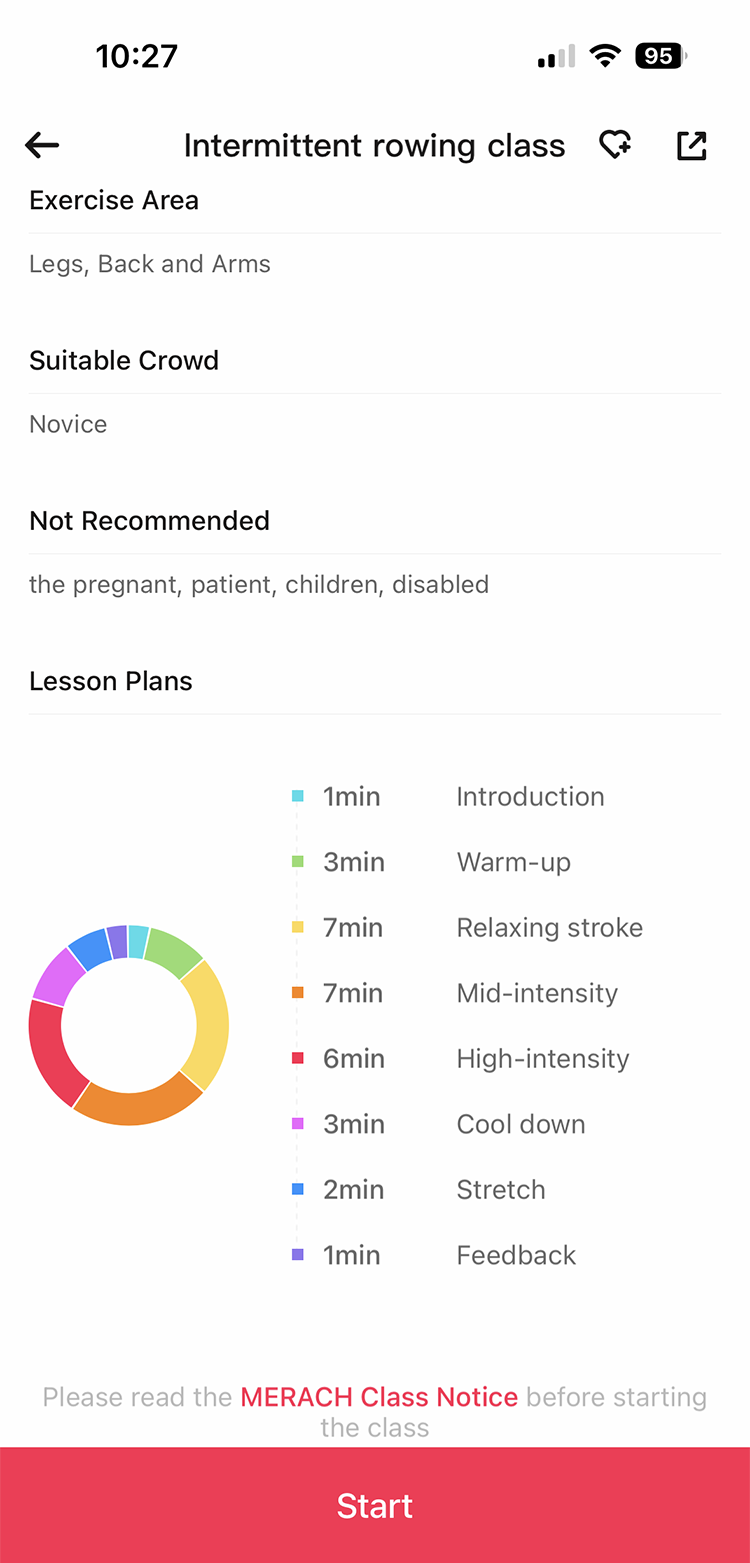Viewport: 750px width, 1563px height.
Task: Click the yellow Relaxing stroke legend square
Action: point(298,928)
